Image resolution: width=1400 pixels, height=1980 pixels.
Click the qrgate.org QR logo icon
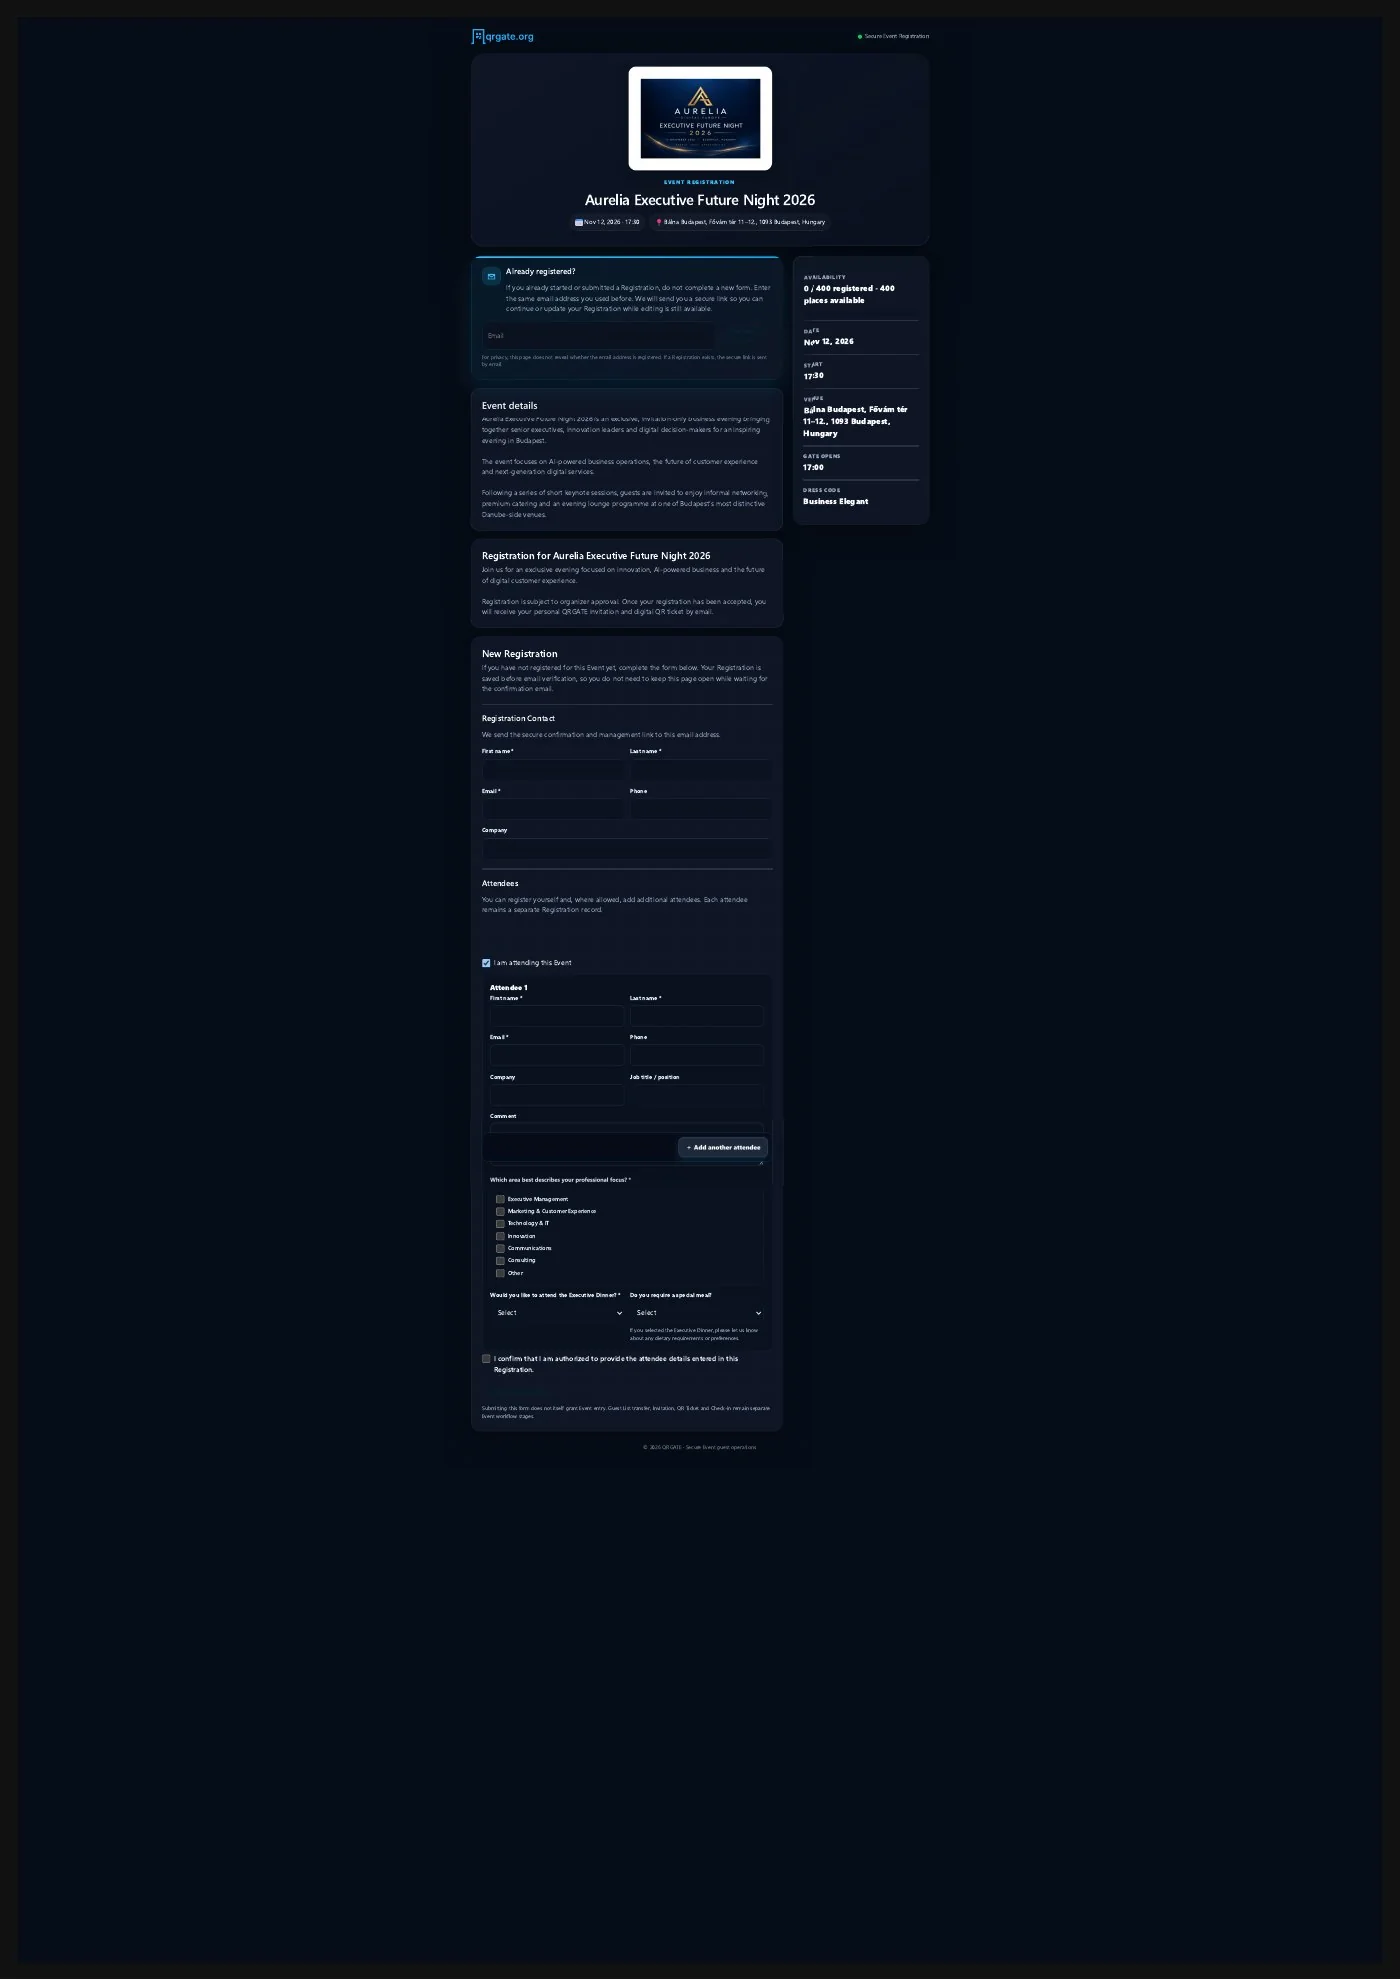coord(478,36)
